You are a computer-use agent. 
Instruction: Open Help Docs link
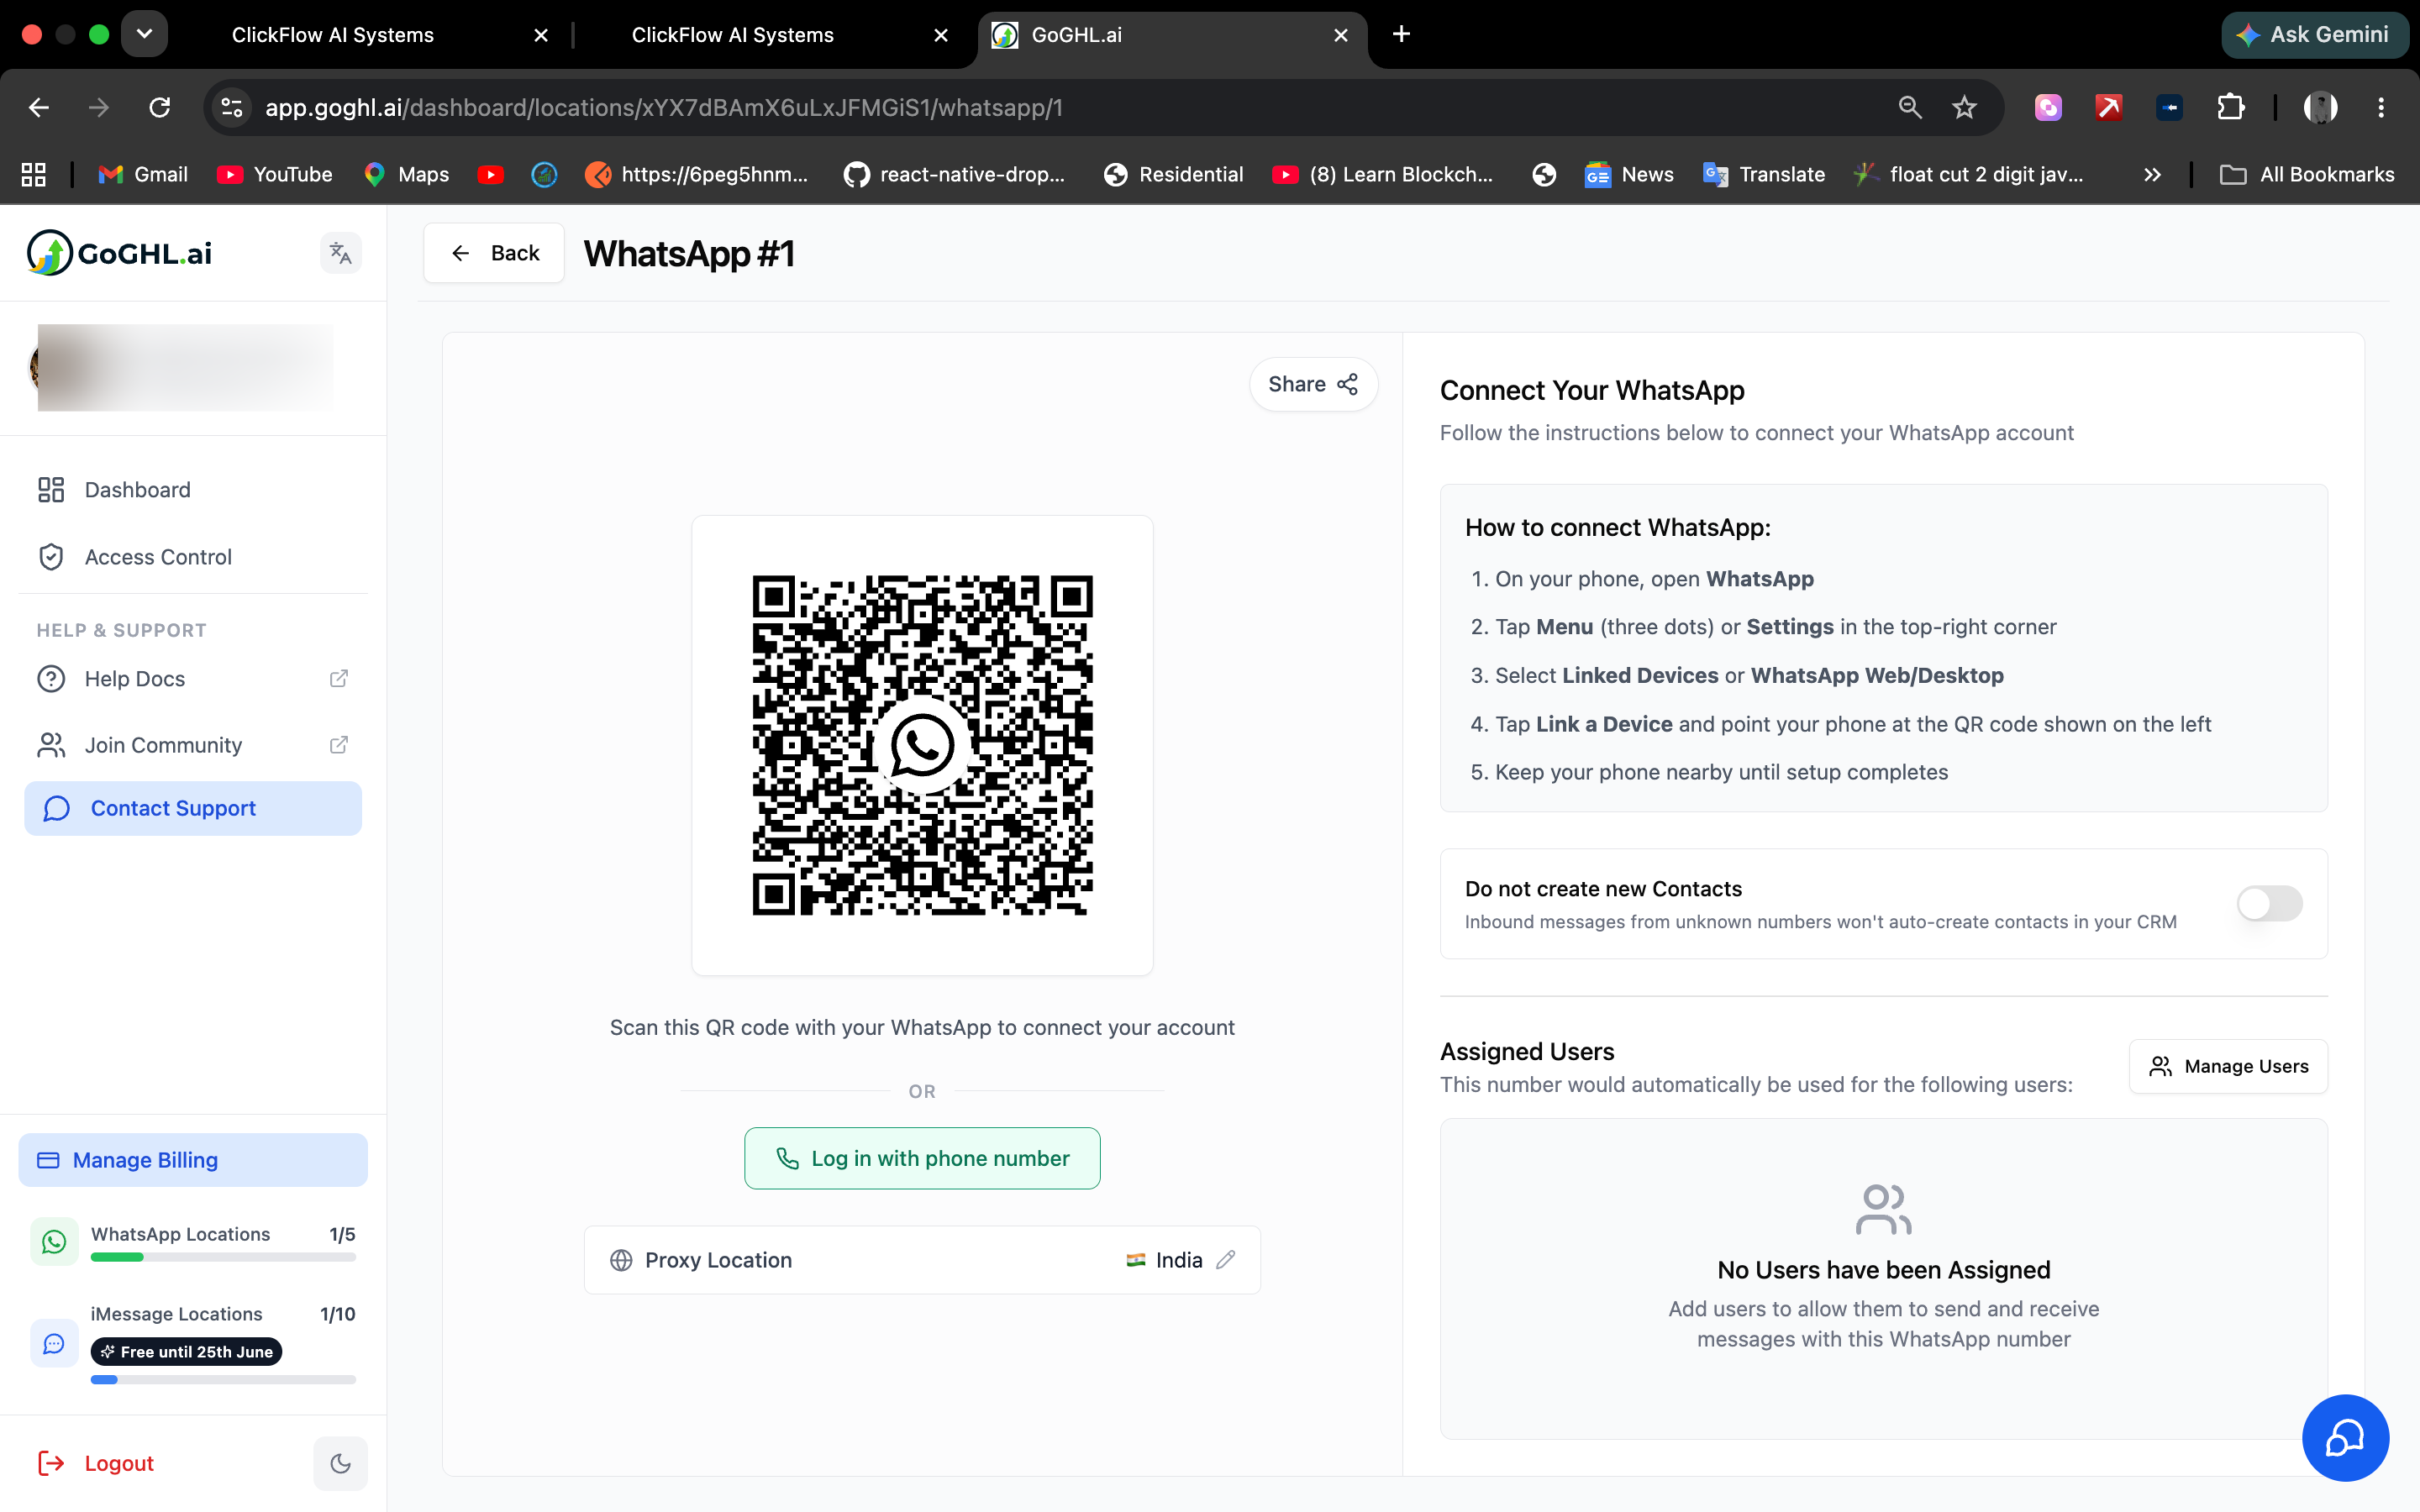pyautogui.click(x=193, y=679)
